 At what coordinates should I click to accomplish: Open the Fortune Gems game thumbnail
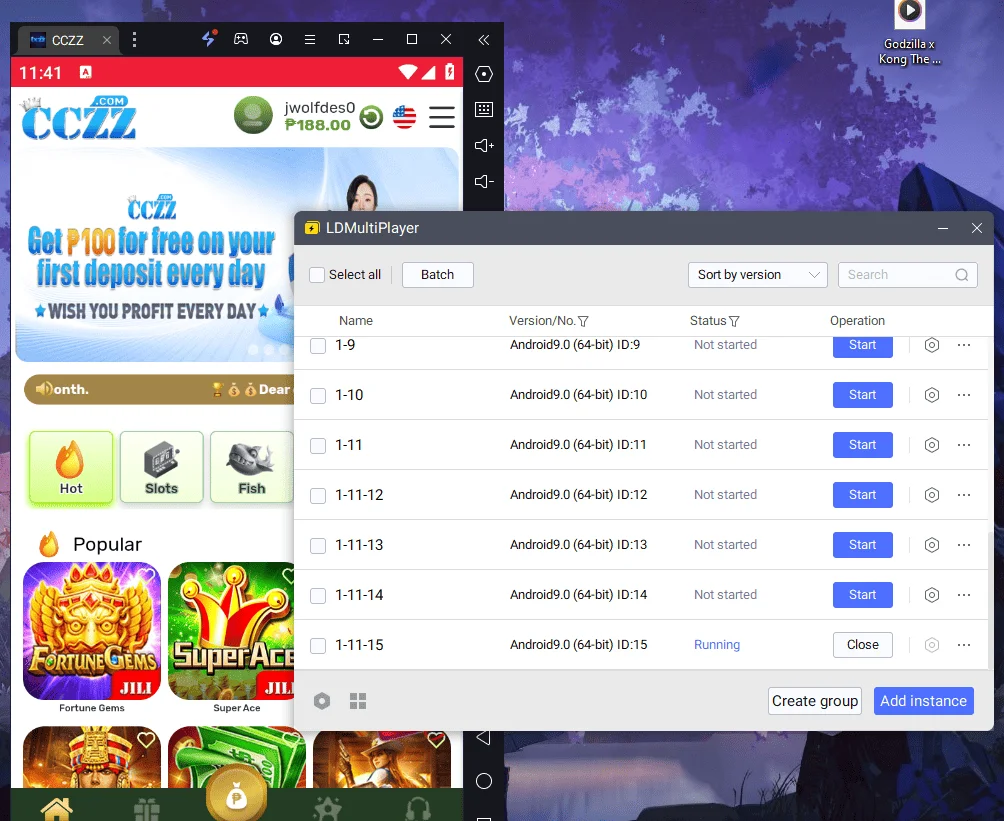point(92,631)
